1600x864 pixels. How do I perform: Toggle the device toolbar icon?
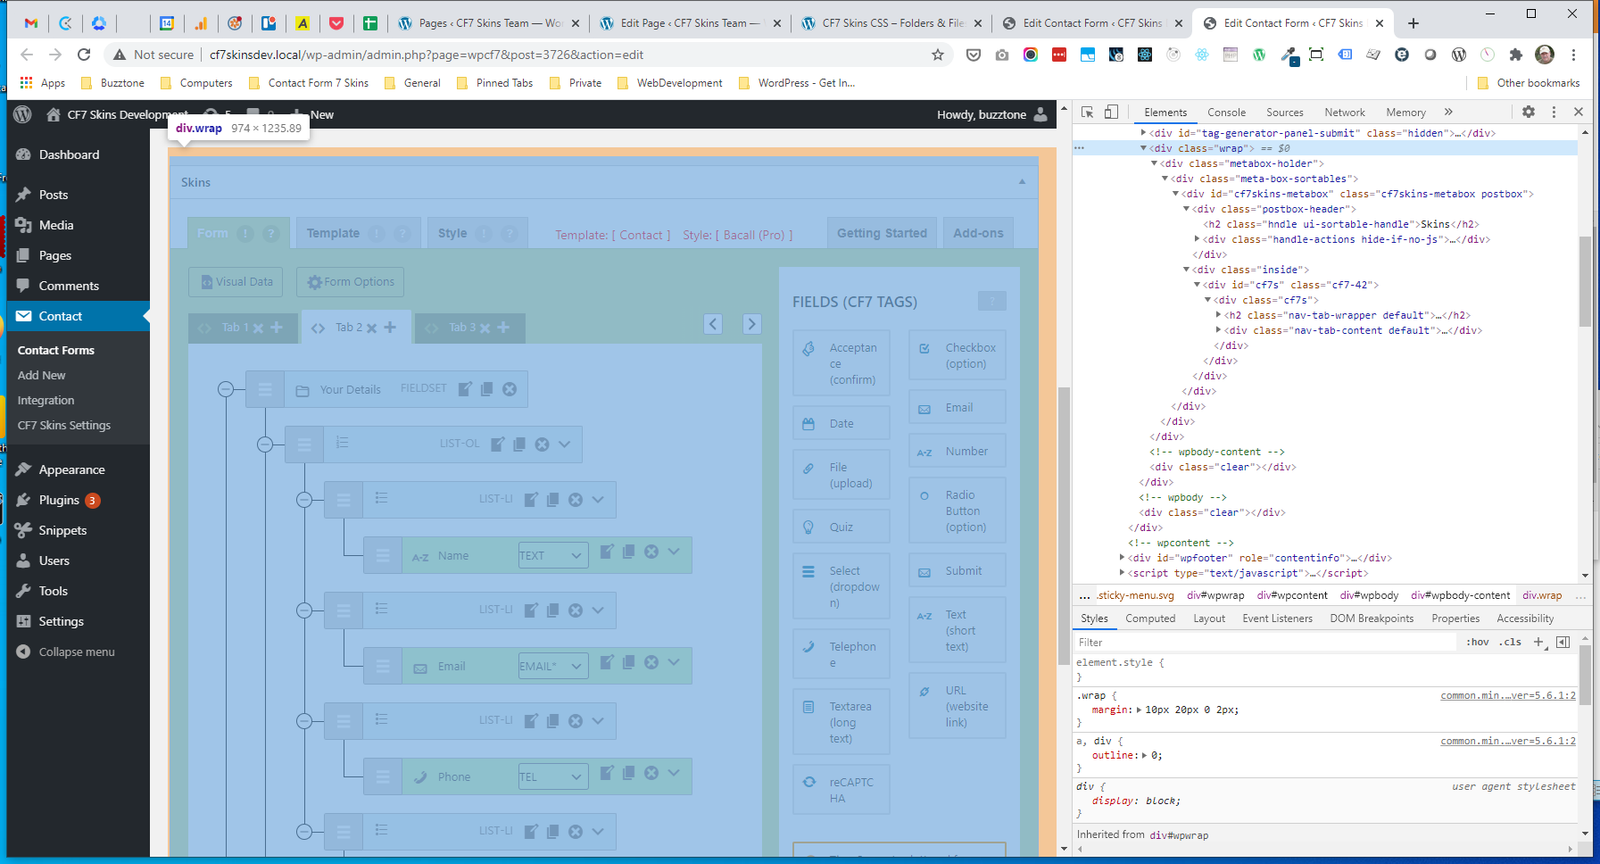1111,112
